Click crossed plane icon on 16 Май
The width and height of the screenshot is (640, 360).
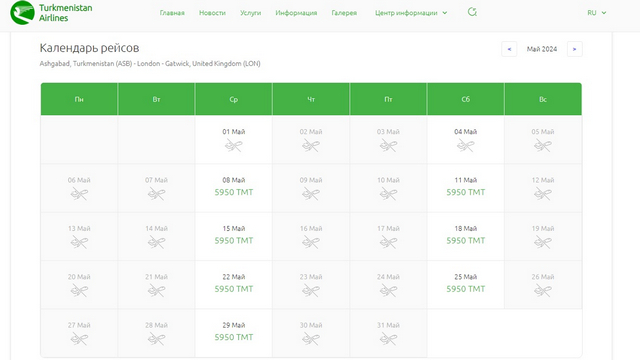(311, 242)
